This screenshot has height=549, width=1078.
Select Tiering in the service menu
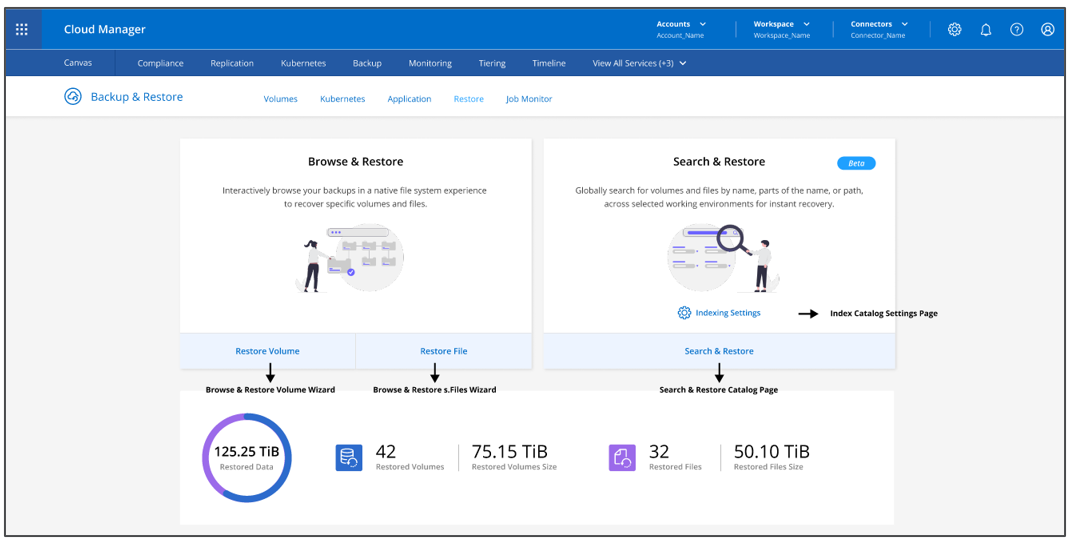492,63
